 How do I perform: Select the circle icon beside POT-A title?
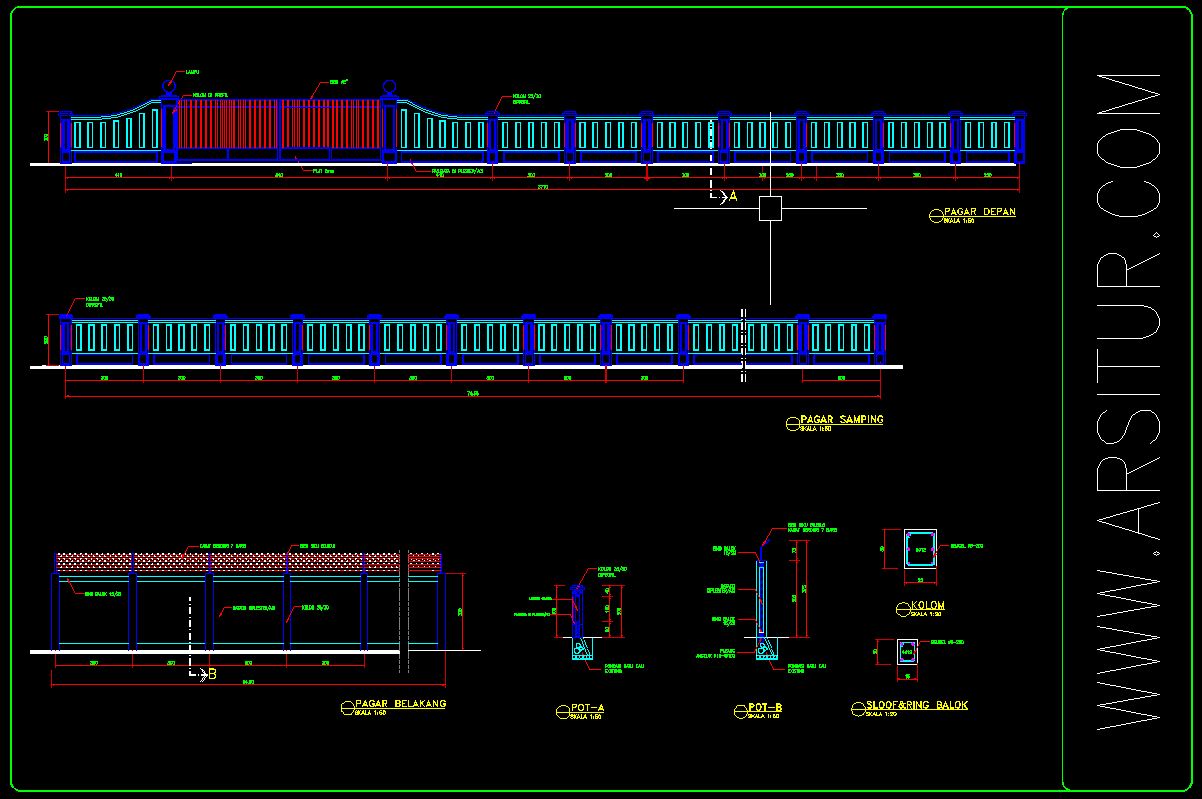pos(562,712)
